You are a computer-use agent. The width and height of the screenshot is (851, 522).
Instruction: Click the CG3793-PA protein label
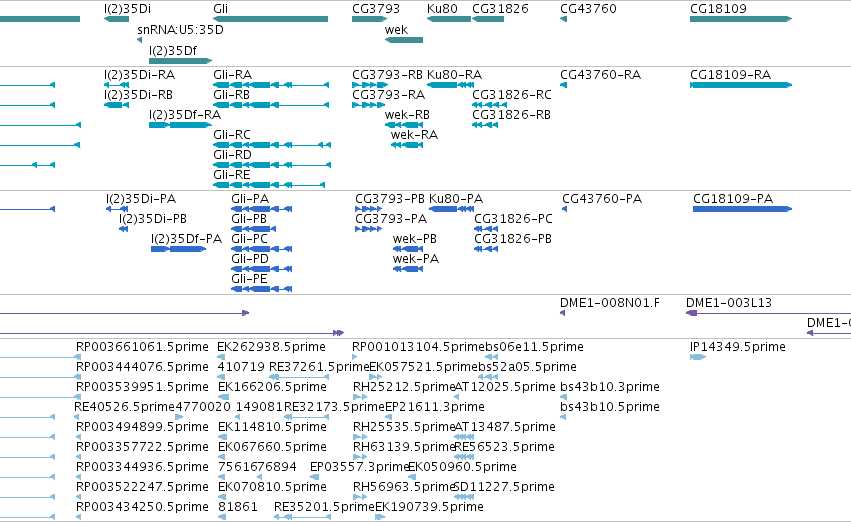[x=391, y=219]
